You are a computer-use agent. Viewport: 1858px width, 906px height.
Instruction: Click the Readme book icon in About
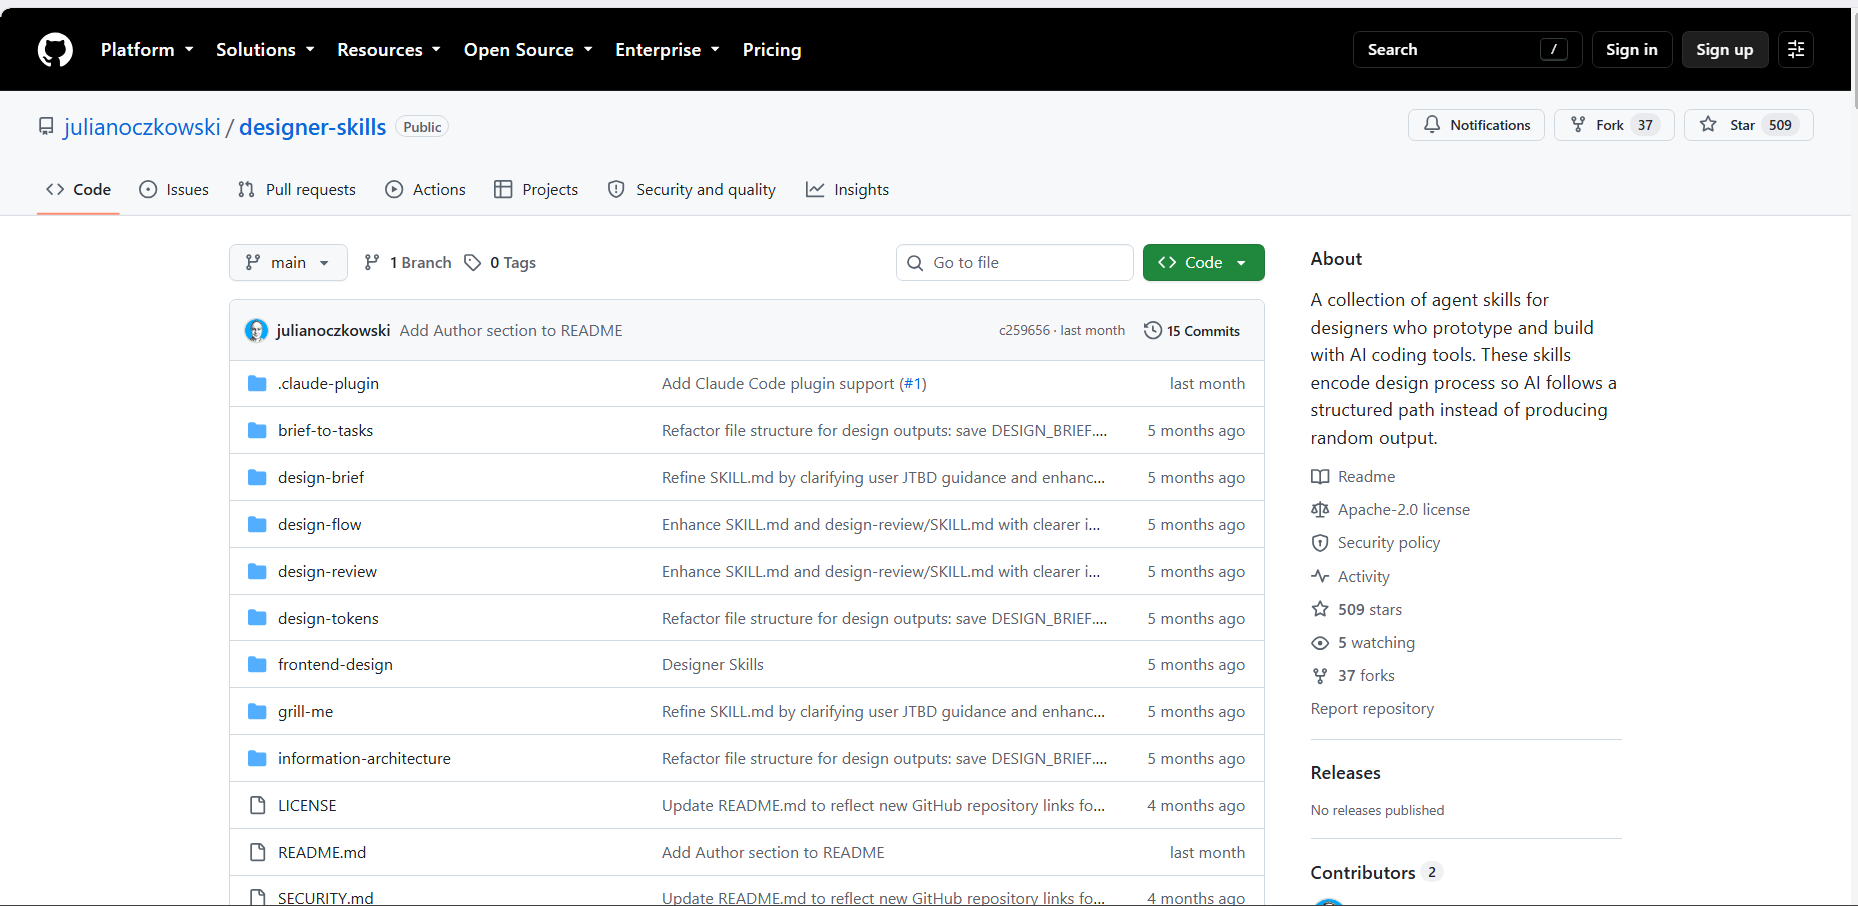tap(1320, 477)
